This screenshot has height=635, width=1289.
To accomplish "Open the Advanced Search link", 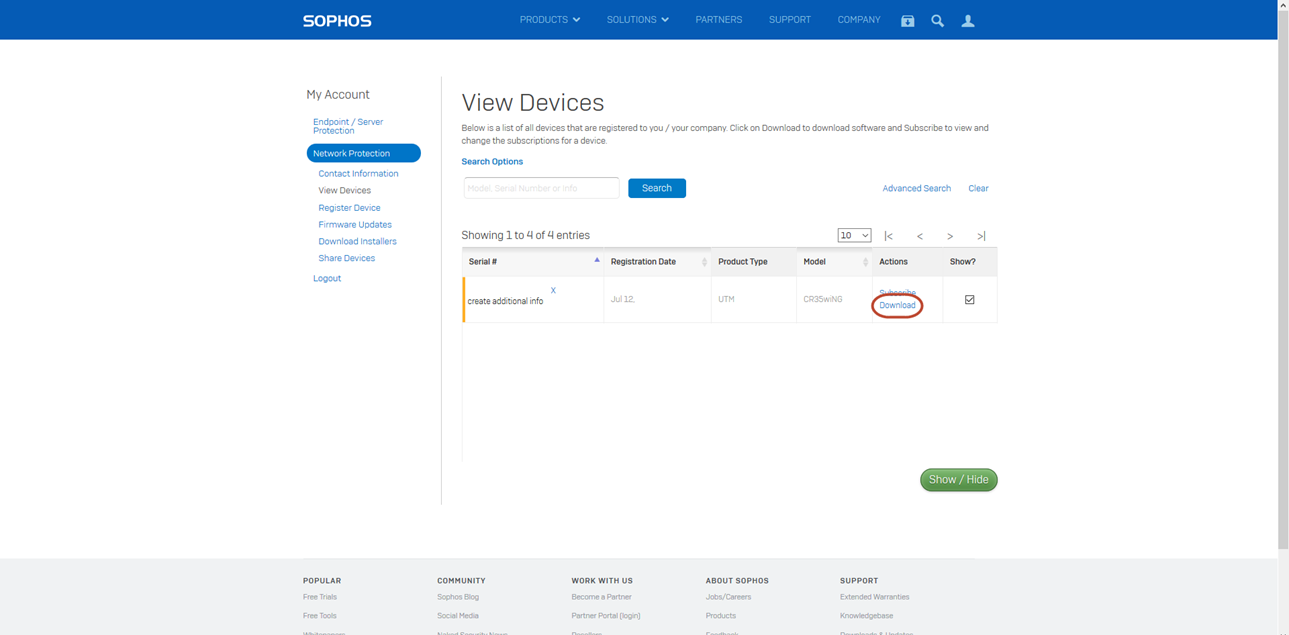I will (x=916, y=188).
